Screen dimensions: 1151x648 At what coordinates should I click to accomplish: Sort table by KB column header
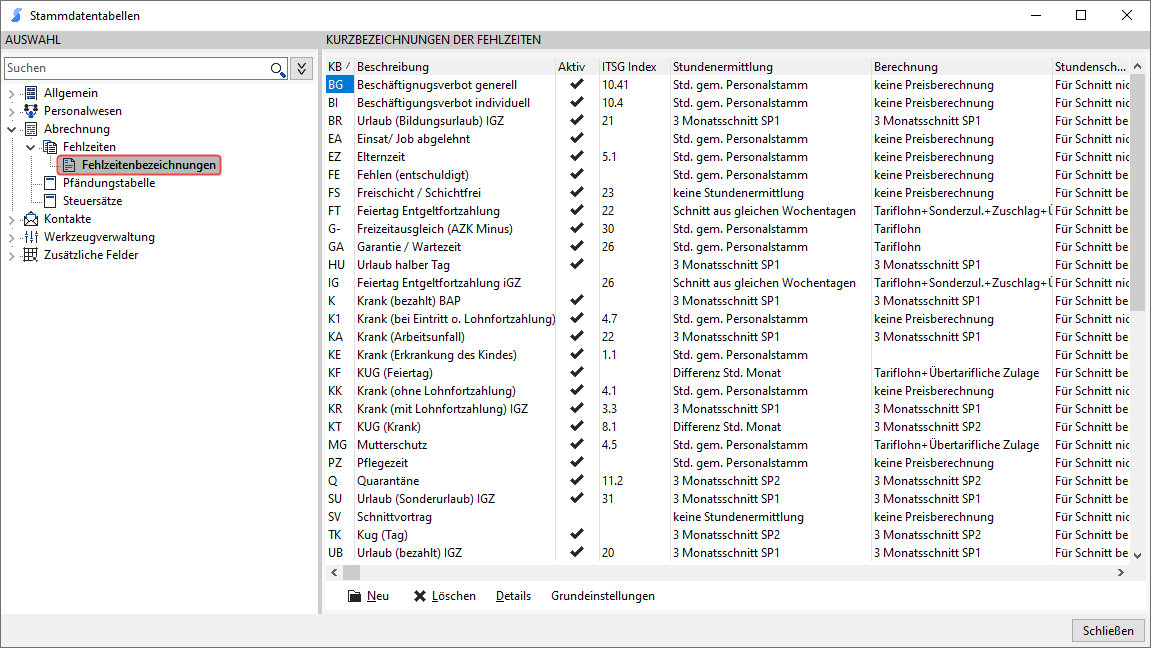[339, 67]
